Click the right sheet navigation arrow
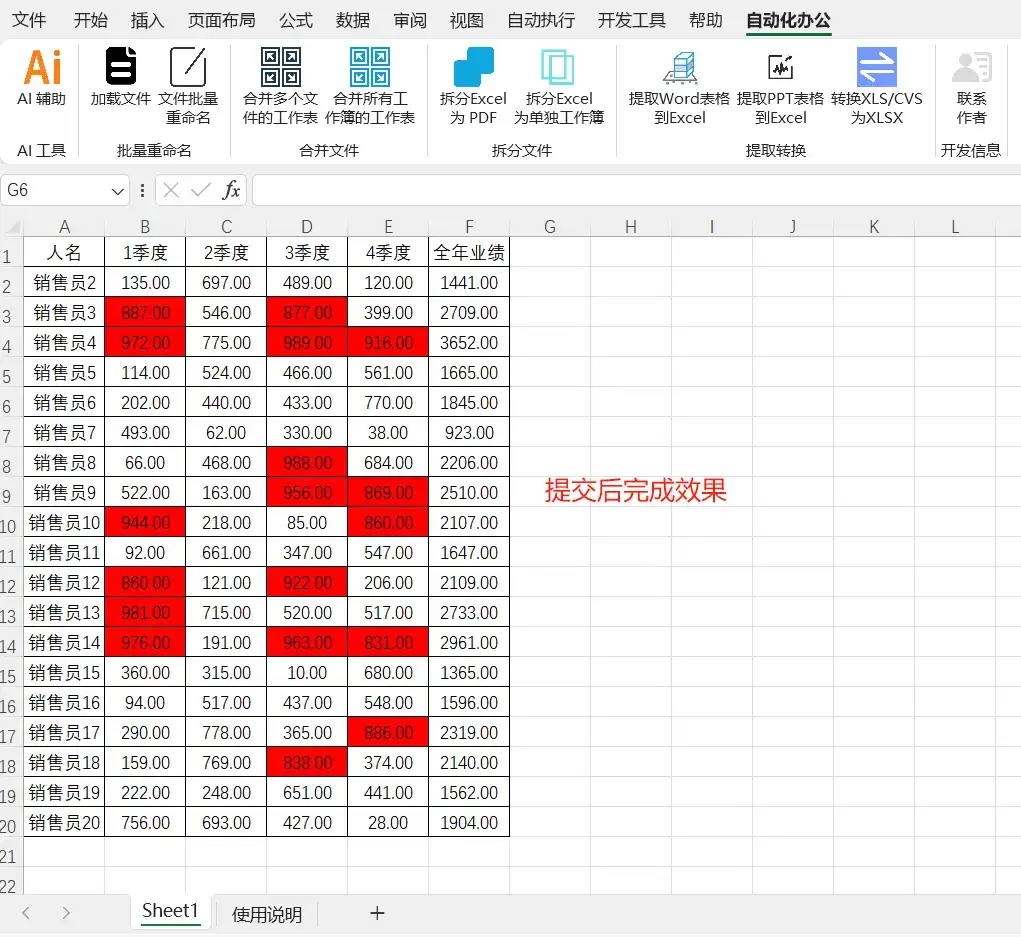The width and height of the screenshot is (1021, 937). [x=65, y=913]
